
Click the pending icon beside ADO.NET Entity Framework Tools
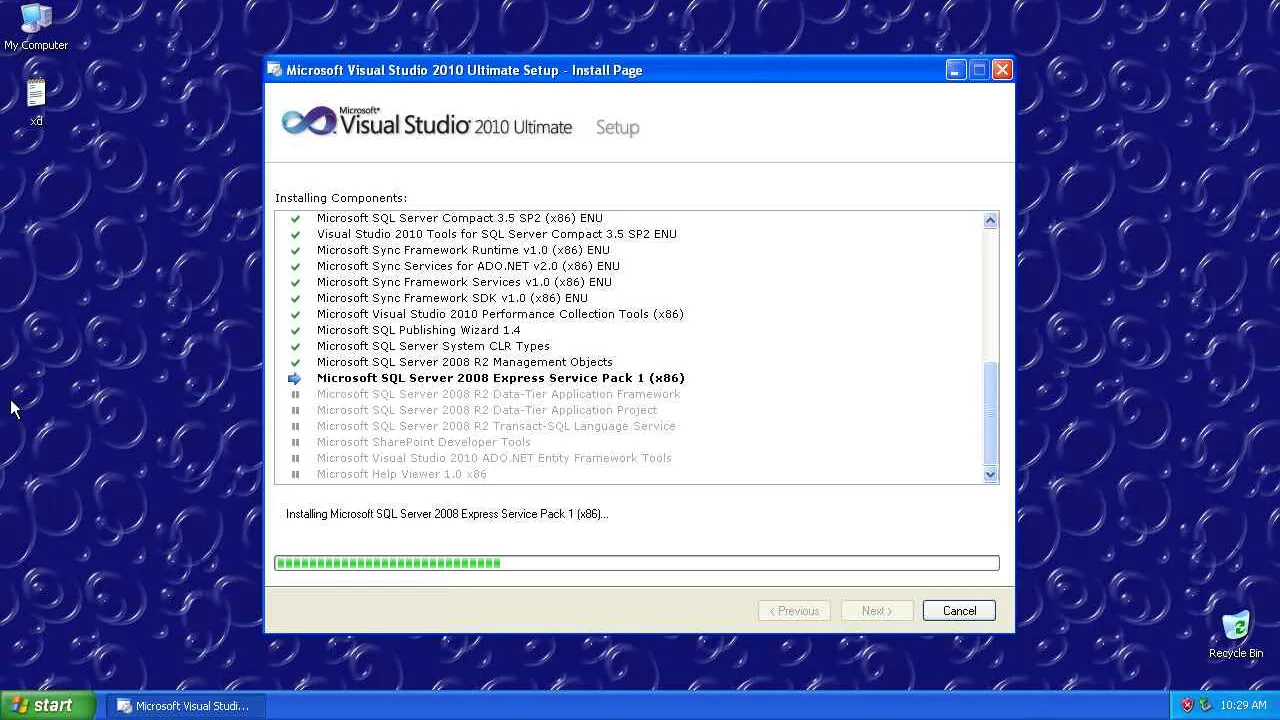coord(295,458)
